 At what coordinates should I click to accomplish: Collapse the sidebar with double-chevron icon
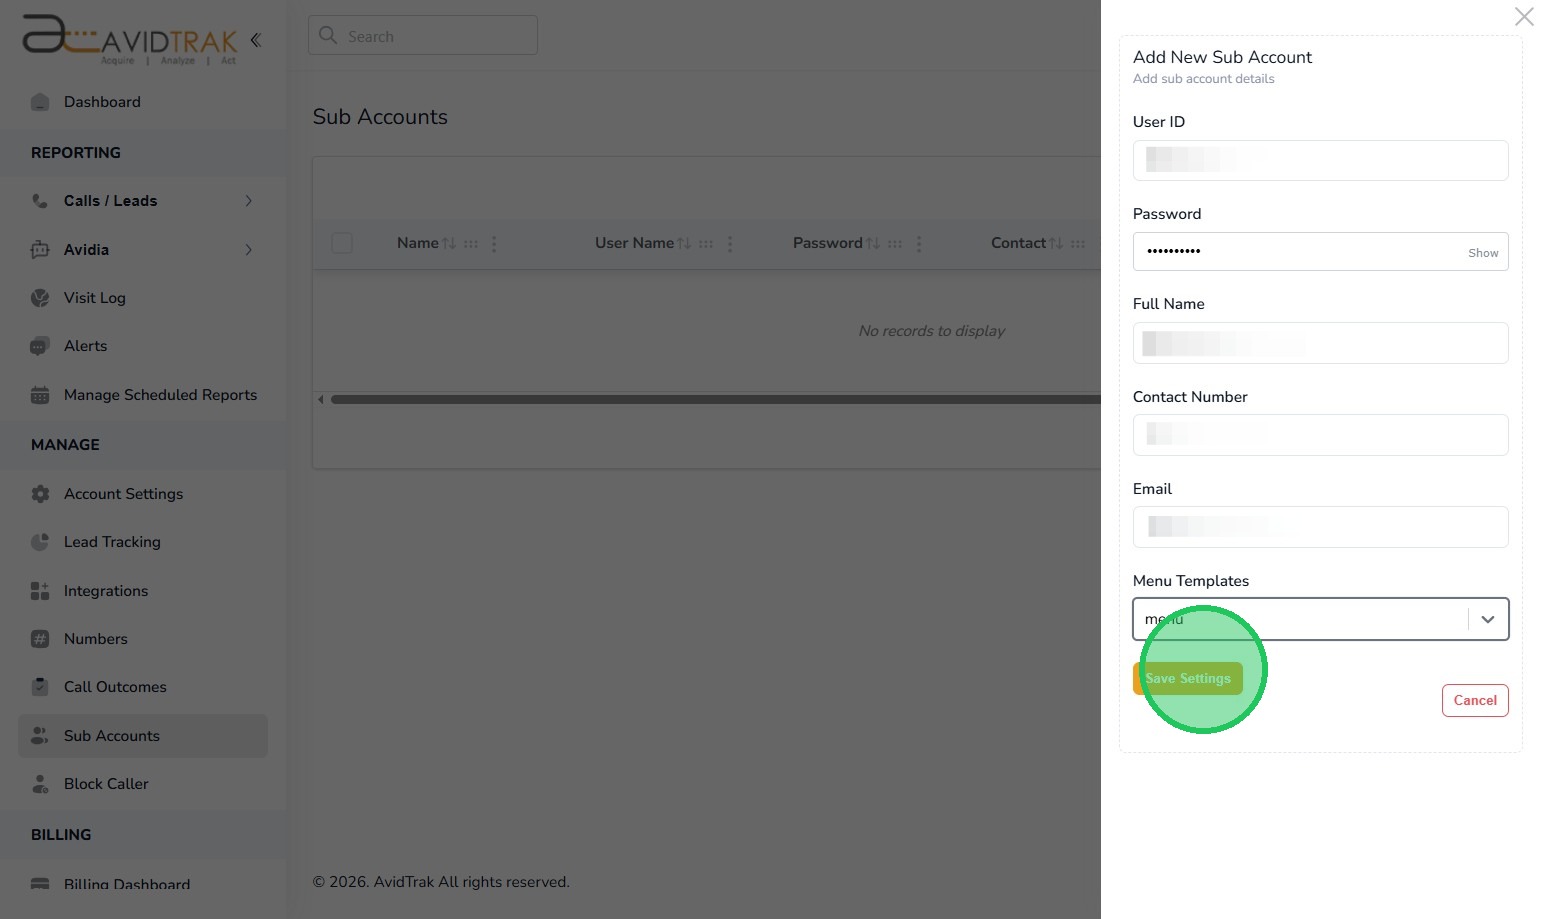point(256,40)
